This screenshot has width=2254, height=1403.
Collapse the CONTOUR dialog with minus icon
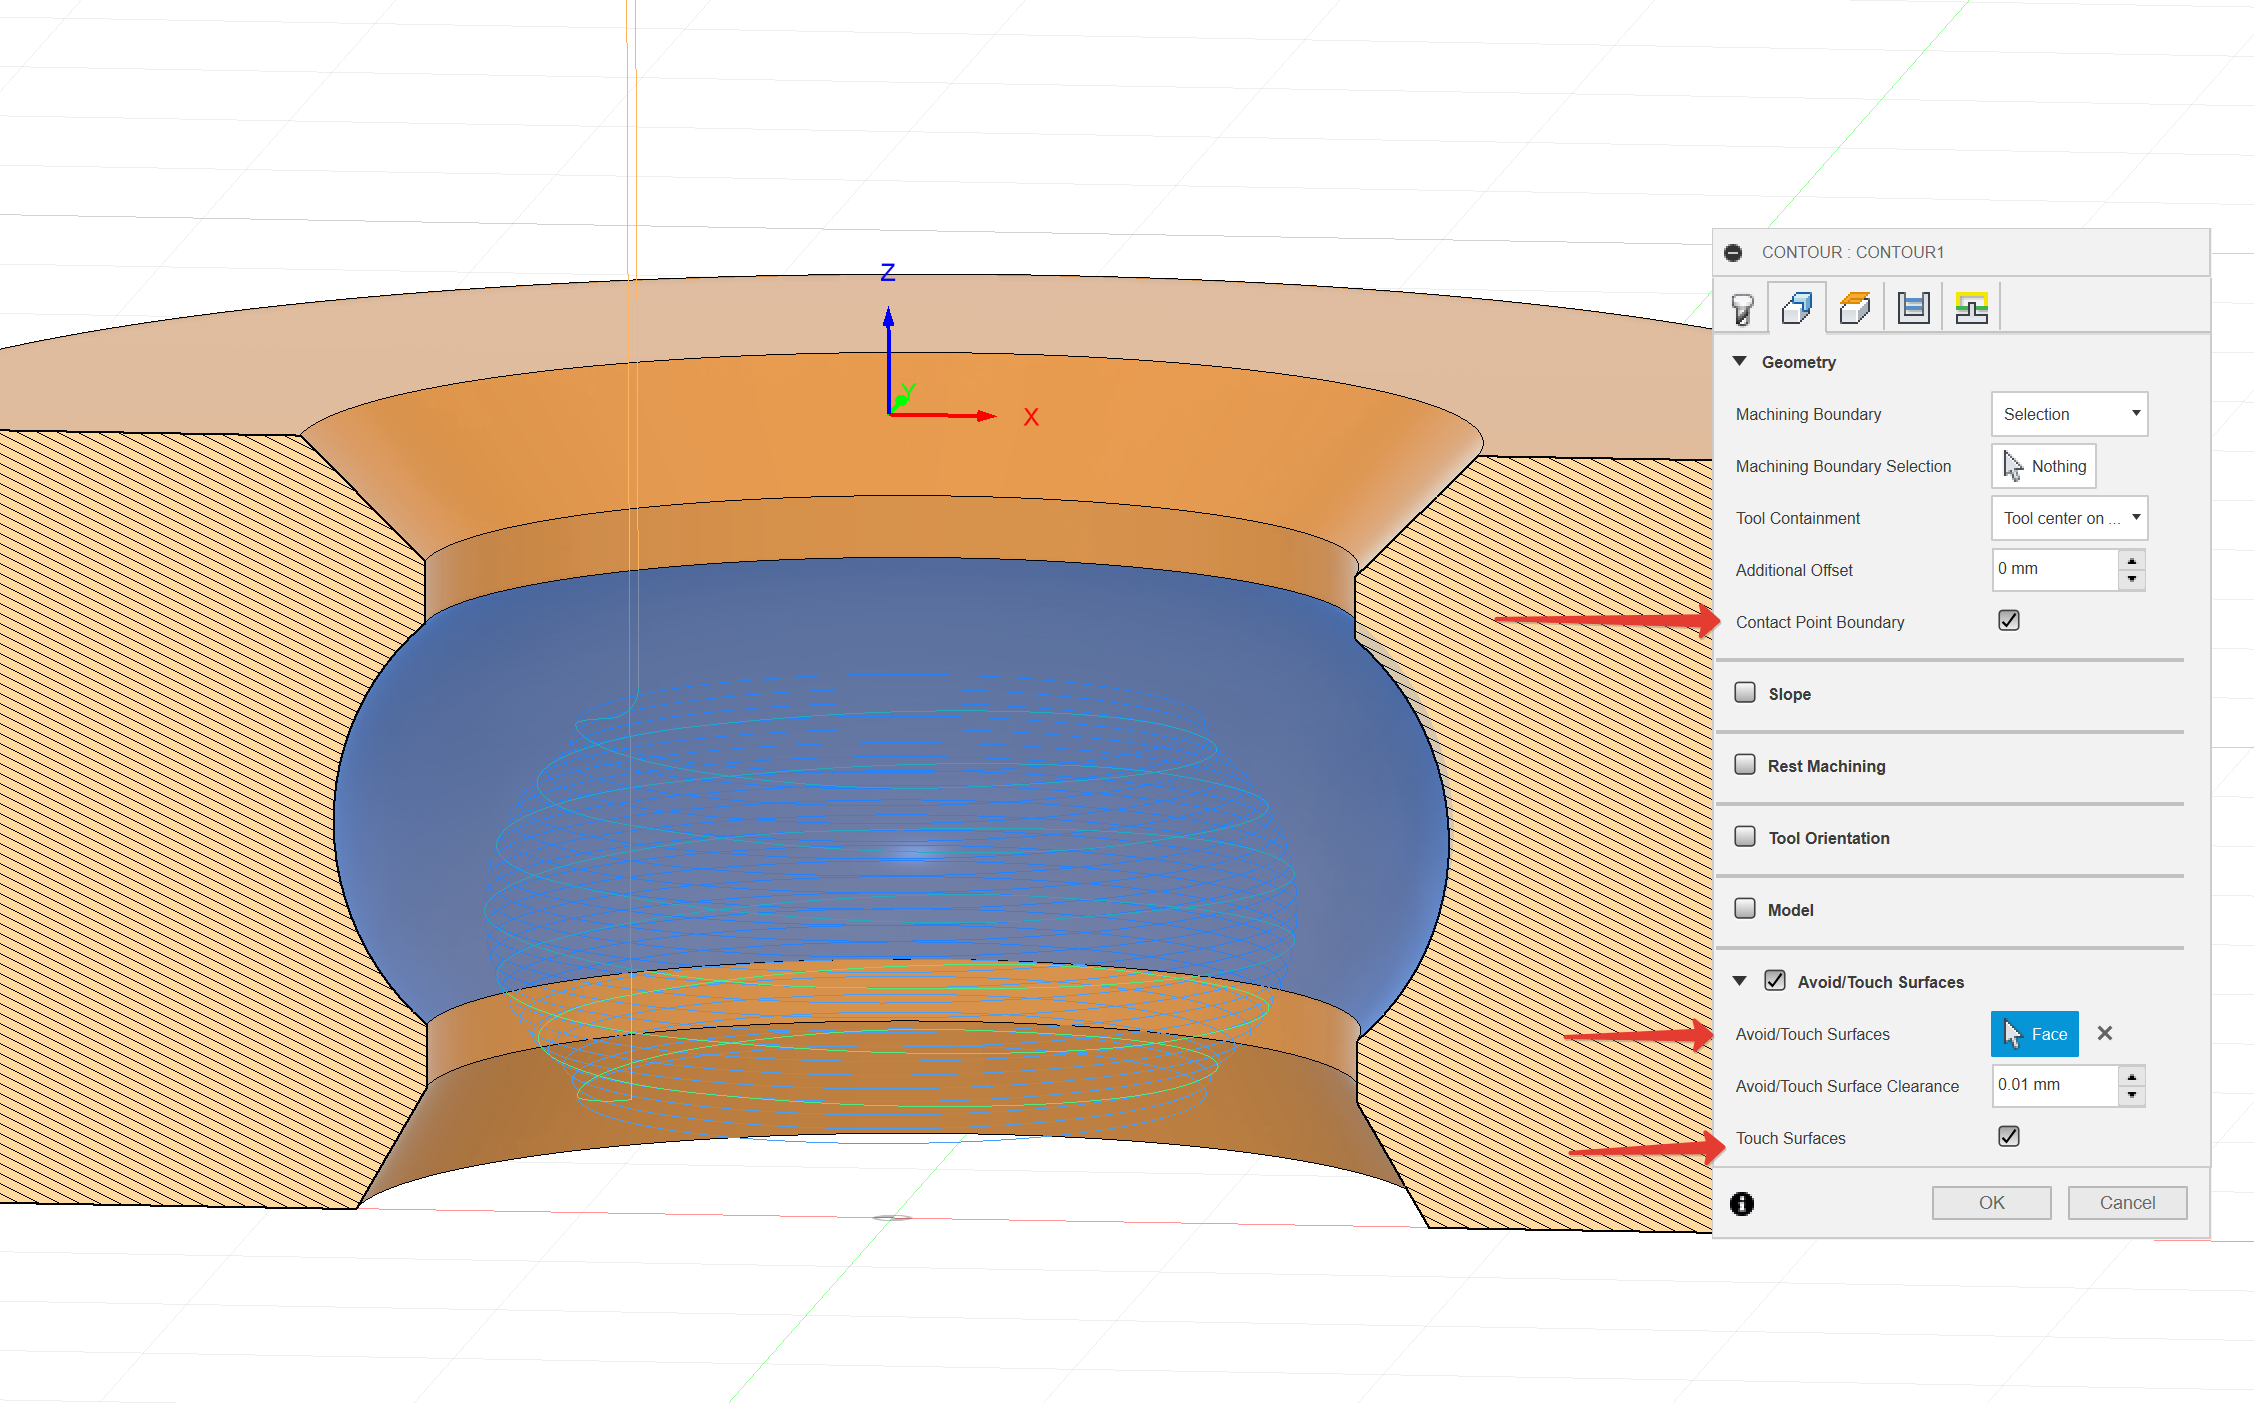pyautogui.click(x=1734, y=253)
